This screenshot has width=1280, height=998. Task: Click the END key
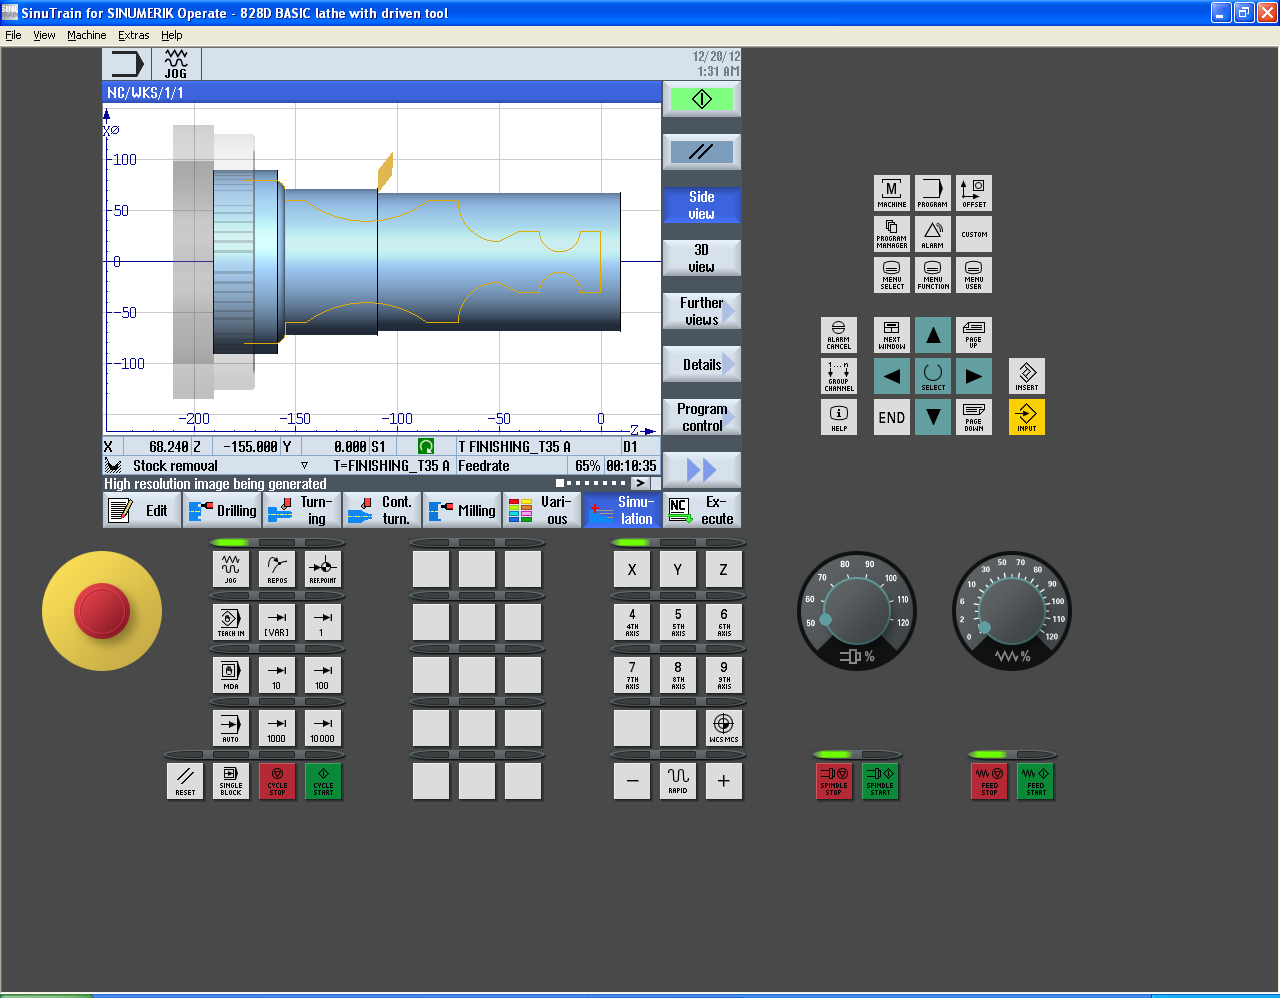(x=892, y=417)
